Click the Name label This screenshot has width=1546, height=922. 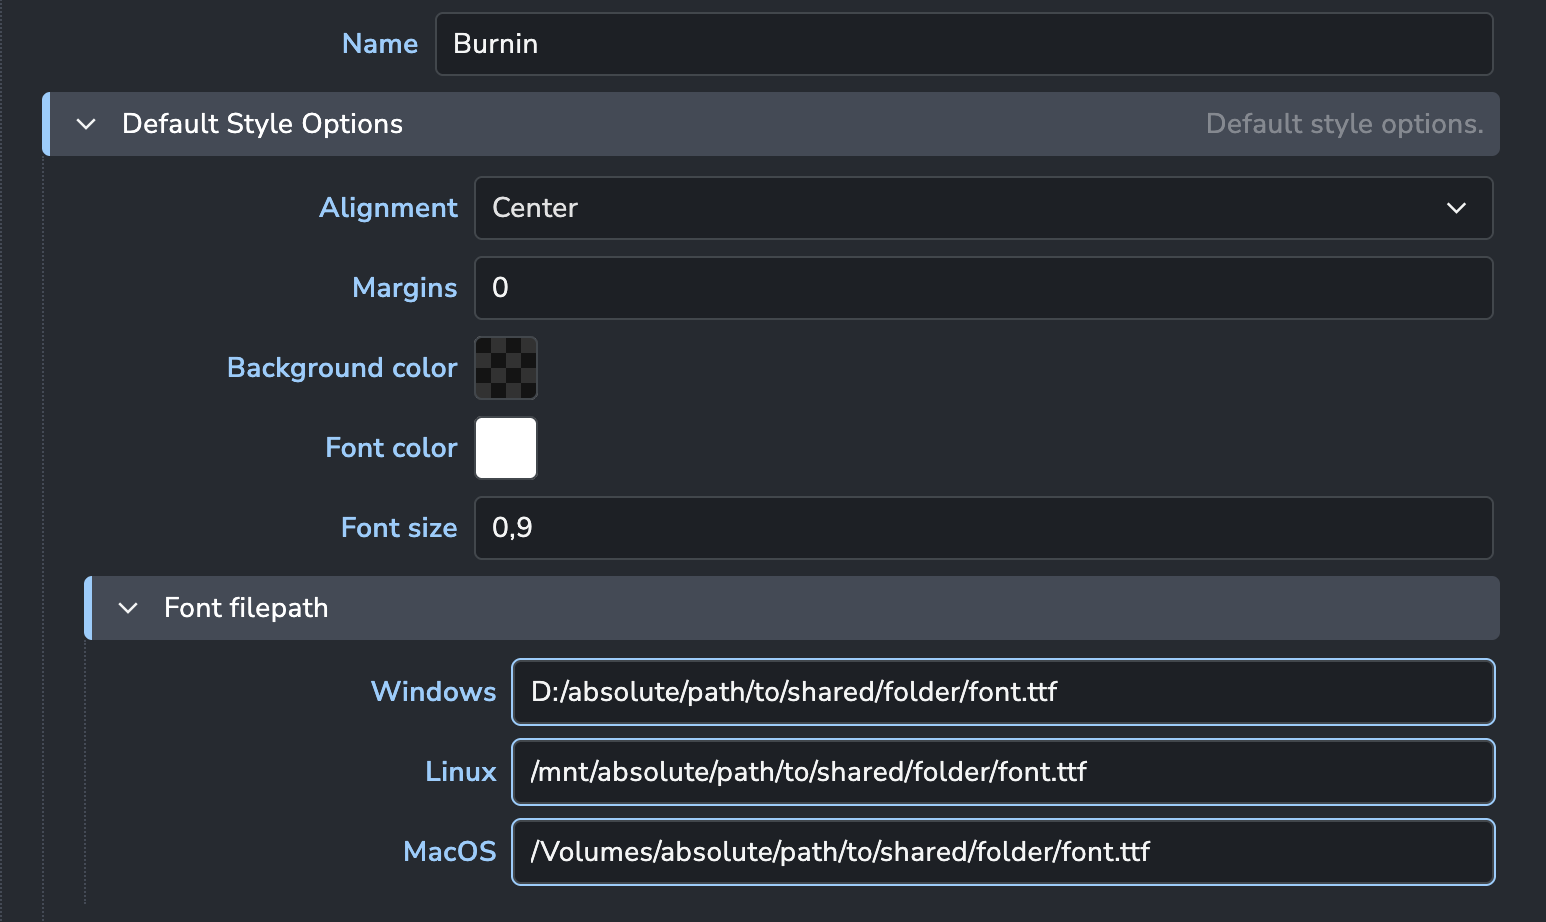(x=380, y=44)
